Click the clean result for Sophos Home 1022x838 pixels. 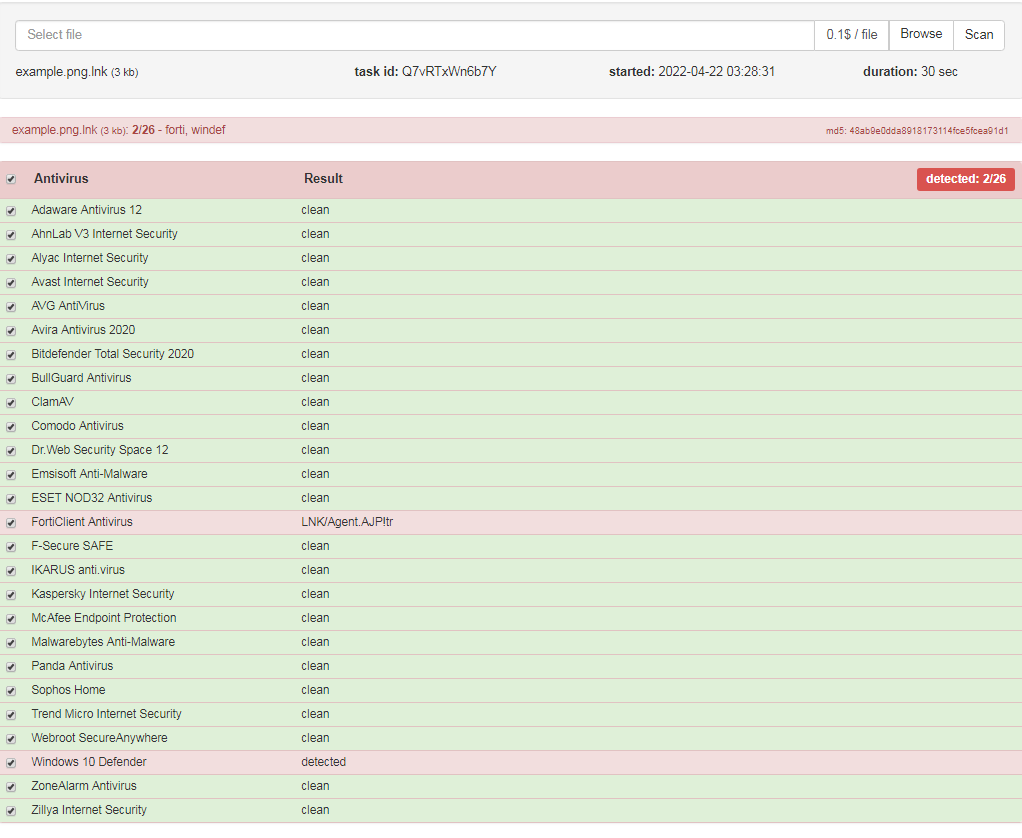[315, 690]
